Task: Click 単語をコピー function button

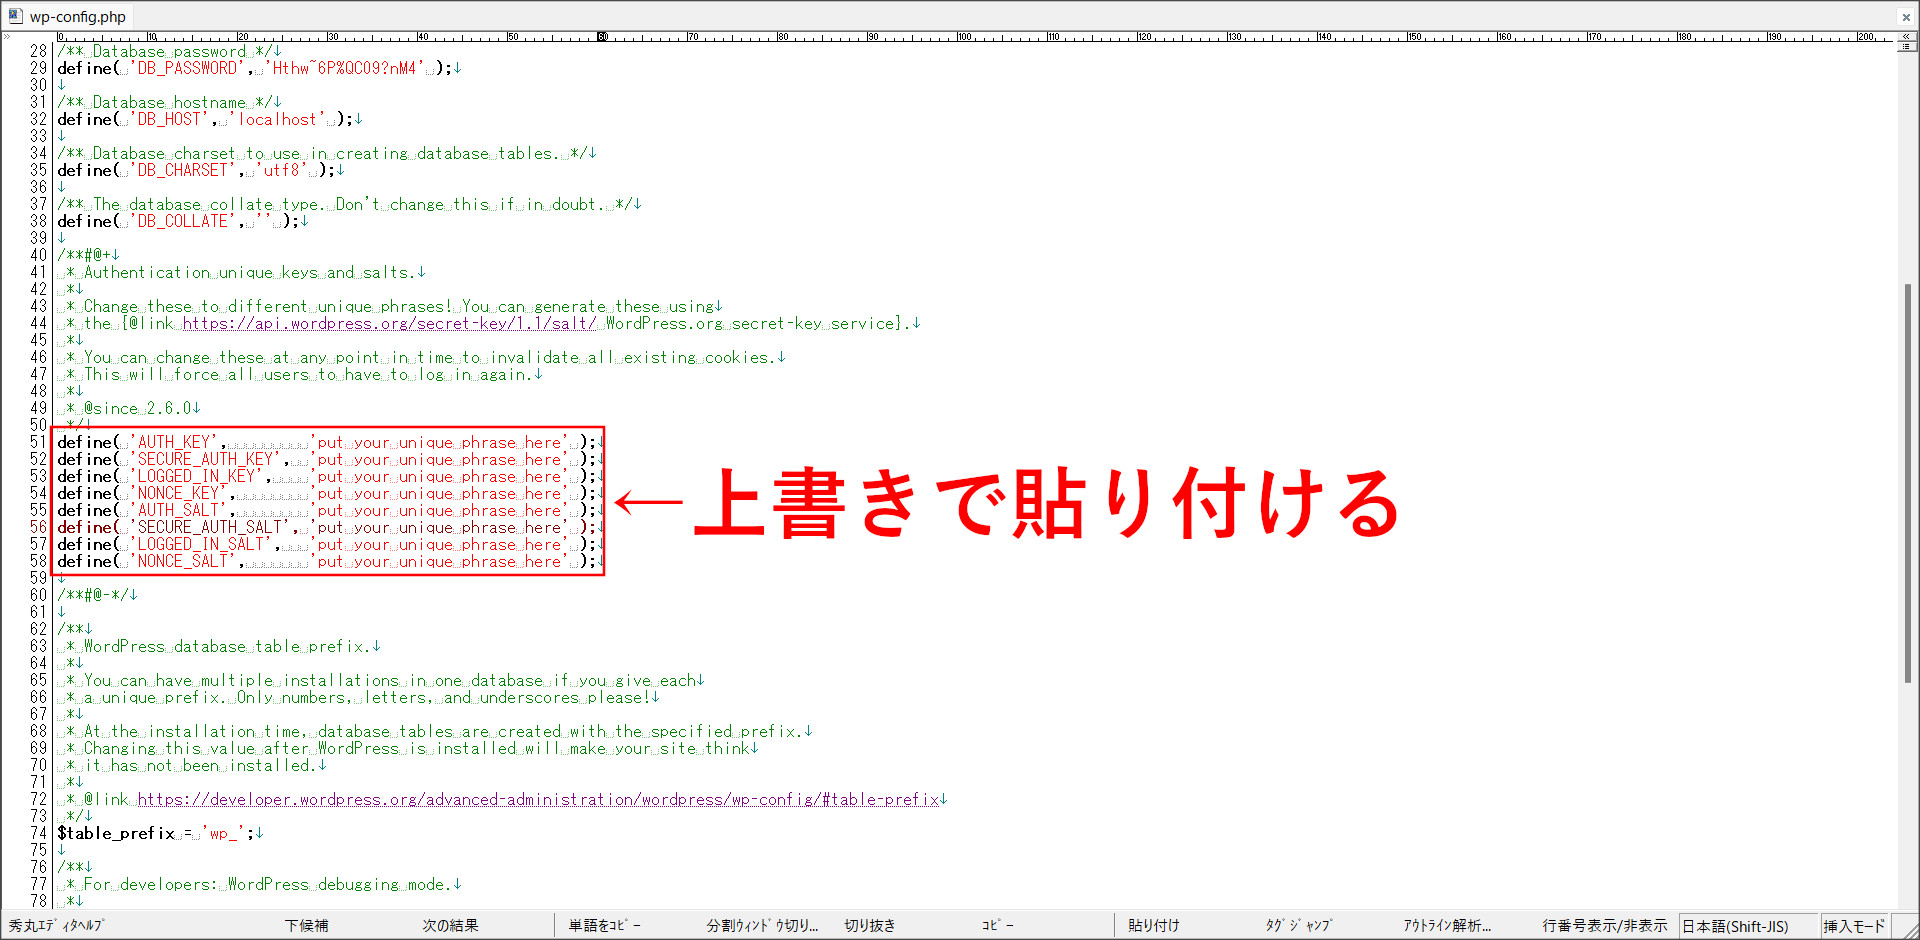Action: coord(605,926)
